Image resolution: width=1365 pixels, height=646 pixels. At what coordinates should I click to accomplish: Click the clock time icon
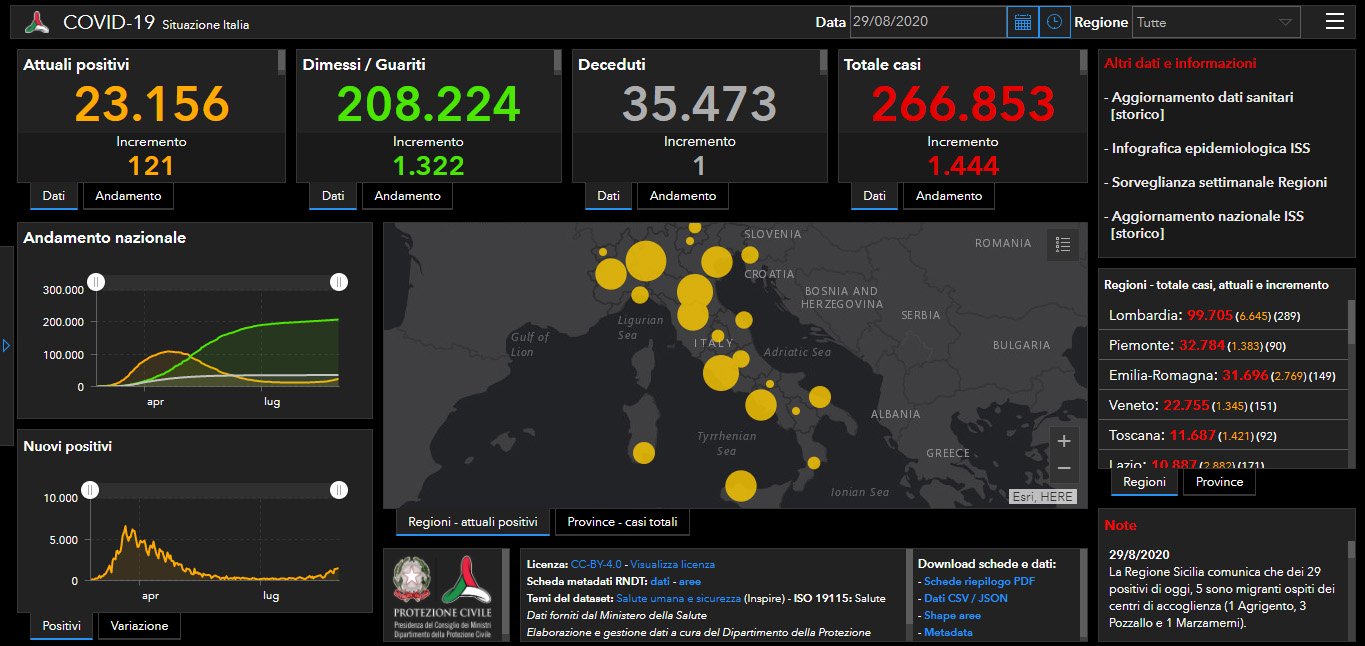[x=1054, y=22]
